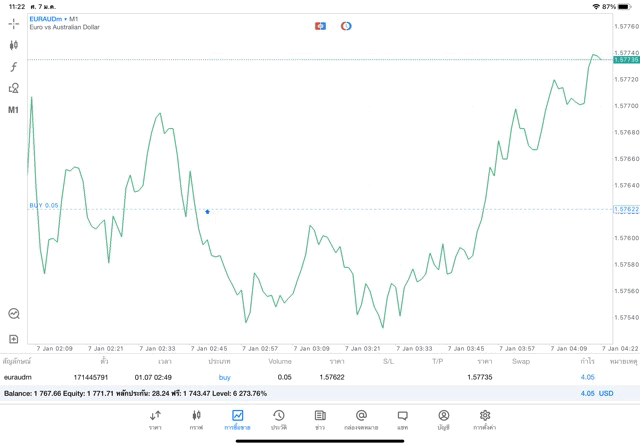This screenshot has height=447, width=640.
Task: Open the Settings gear tab
Action: click(x=485, y=420)
